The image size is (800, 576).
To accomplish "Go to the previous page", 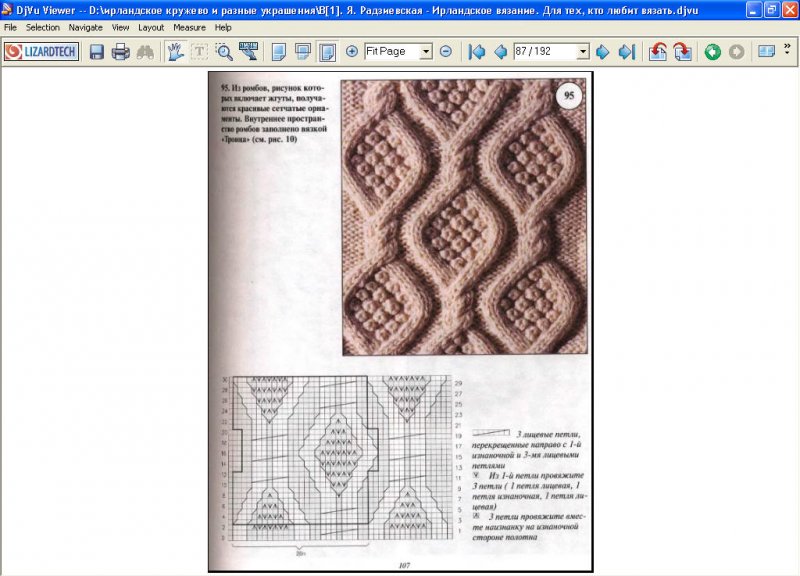I will tap(501, 52).
